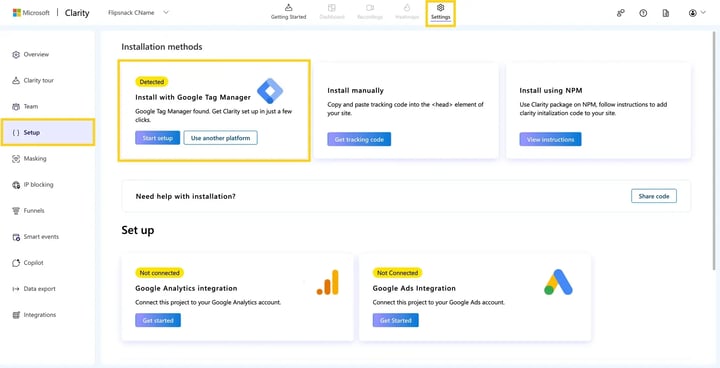The height and width of the screenshot is (368, 720).
Task: Click the Copilot icon in sidebar
Action: coord(16,263)
